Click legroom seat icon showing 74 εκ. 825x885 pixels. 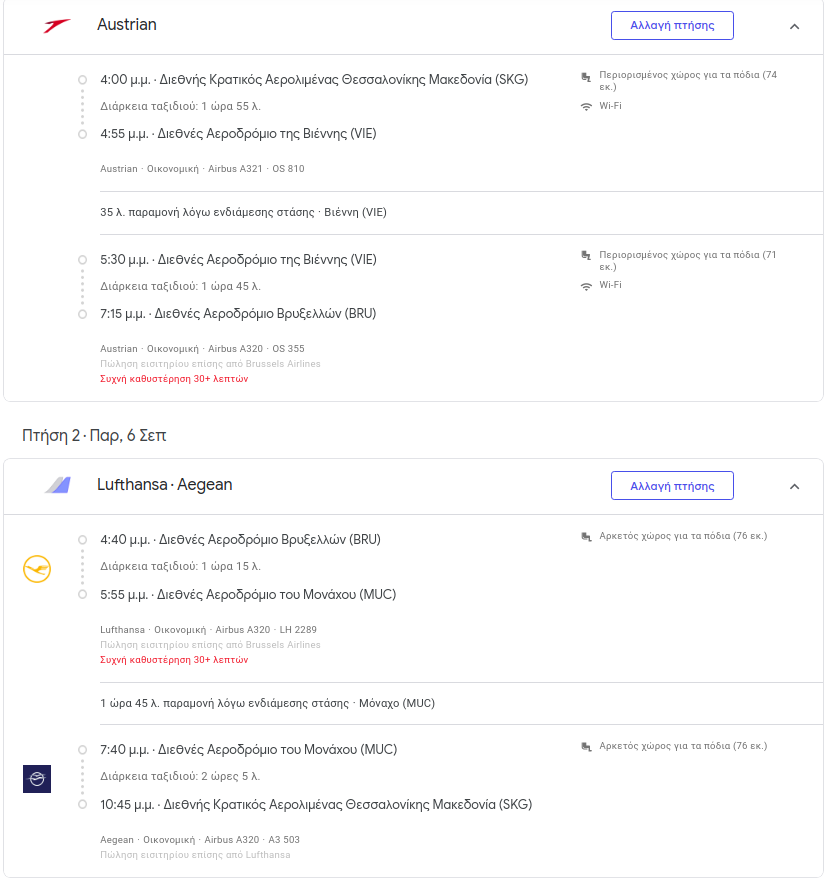586,77
